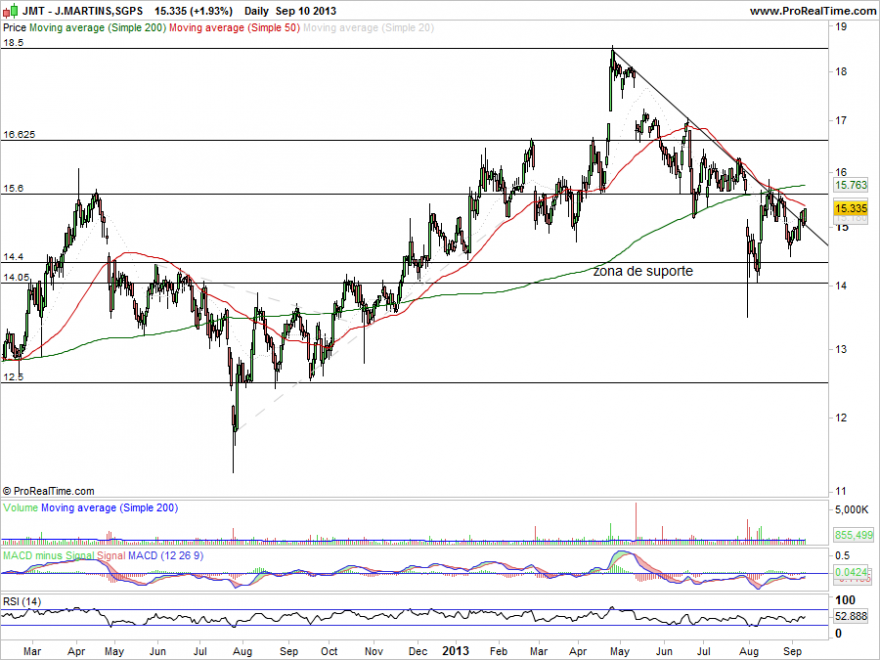The height and width of the screenshot is (660, 880).
Task: Click the MACD (12 26 9) legend
Action: (166, 556)
